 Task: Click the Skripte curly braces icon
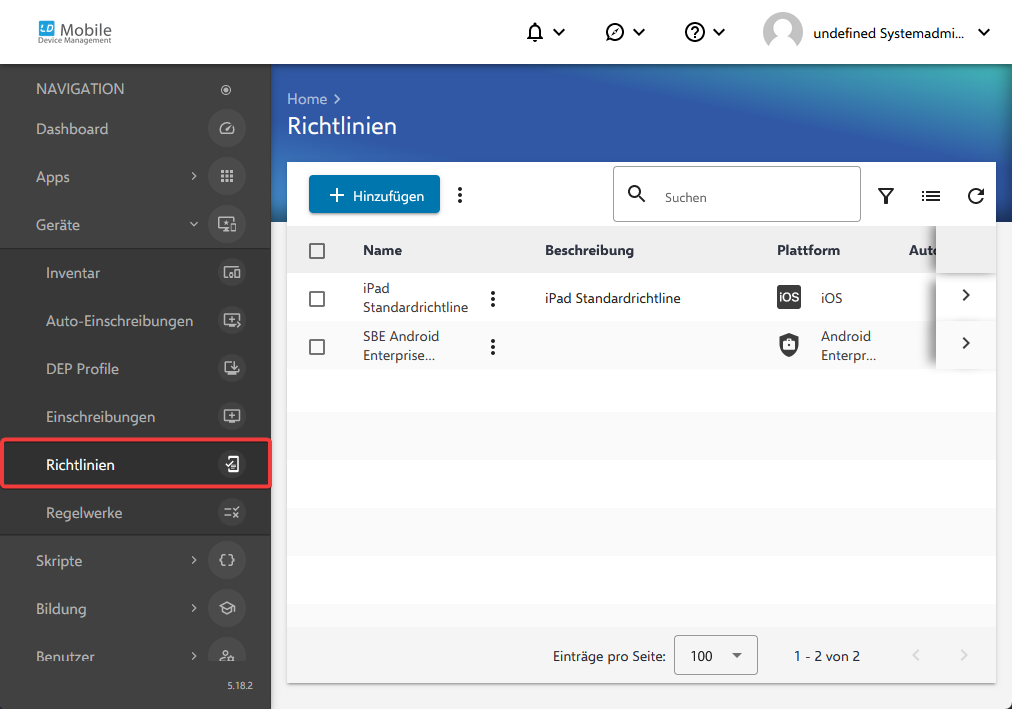point(227,560)
